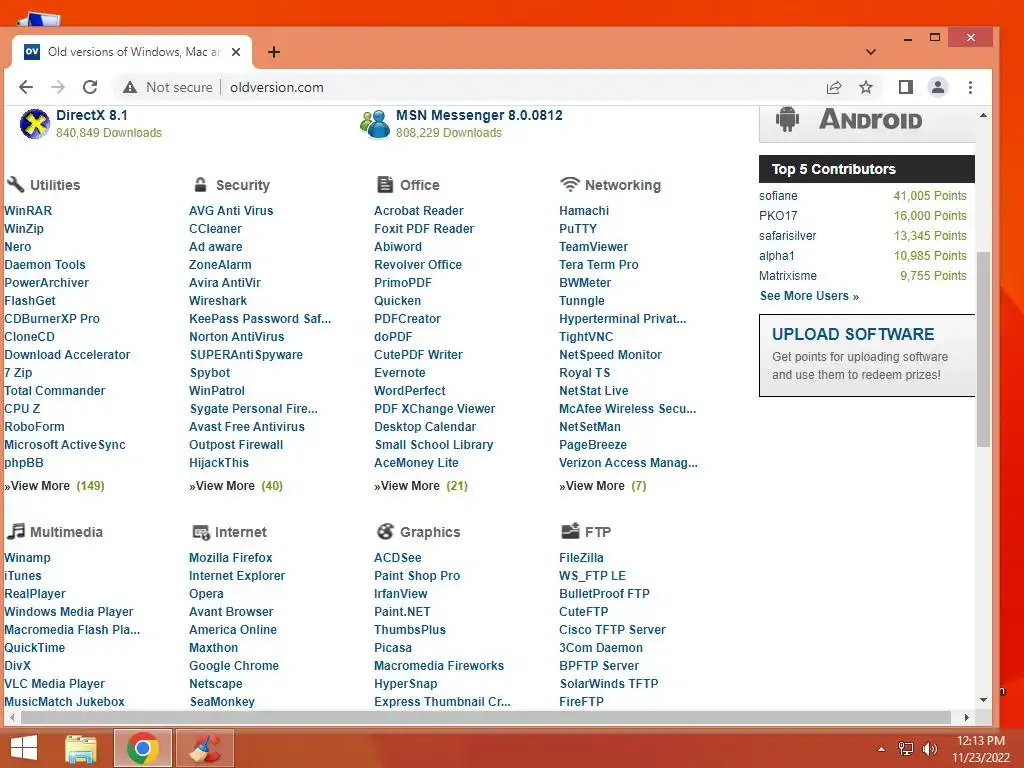1024x768 pixels.
Task: Open the Google Chrome download link
Action: tap(234, 666)
